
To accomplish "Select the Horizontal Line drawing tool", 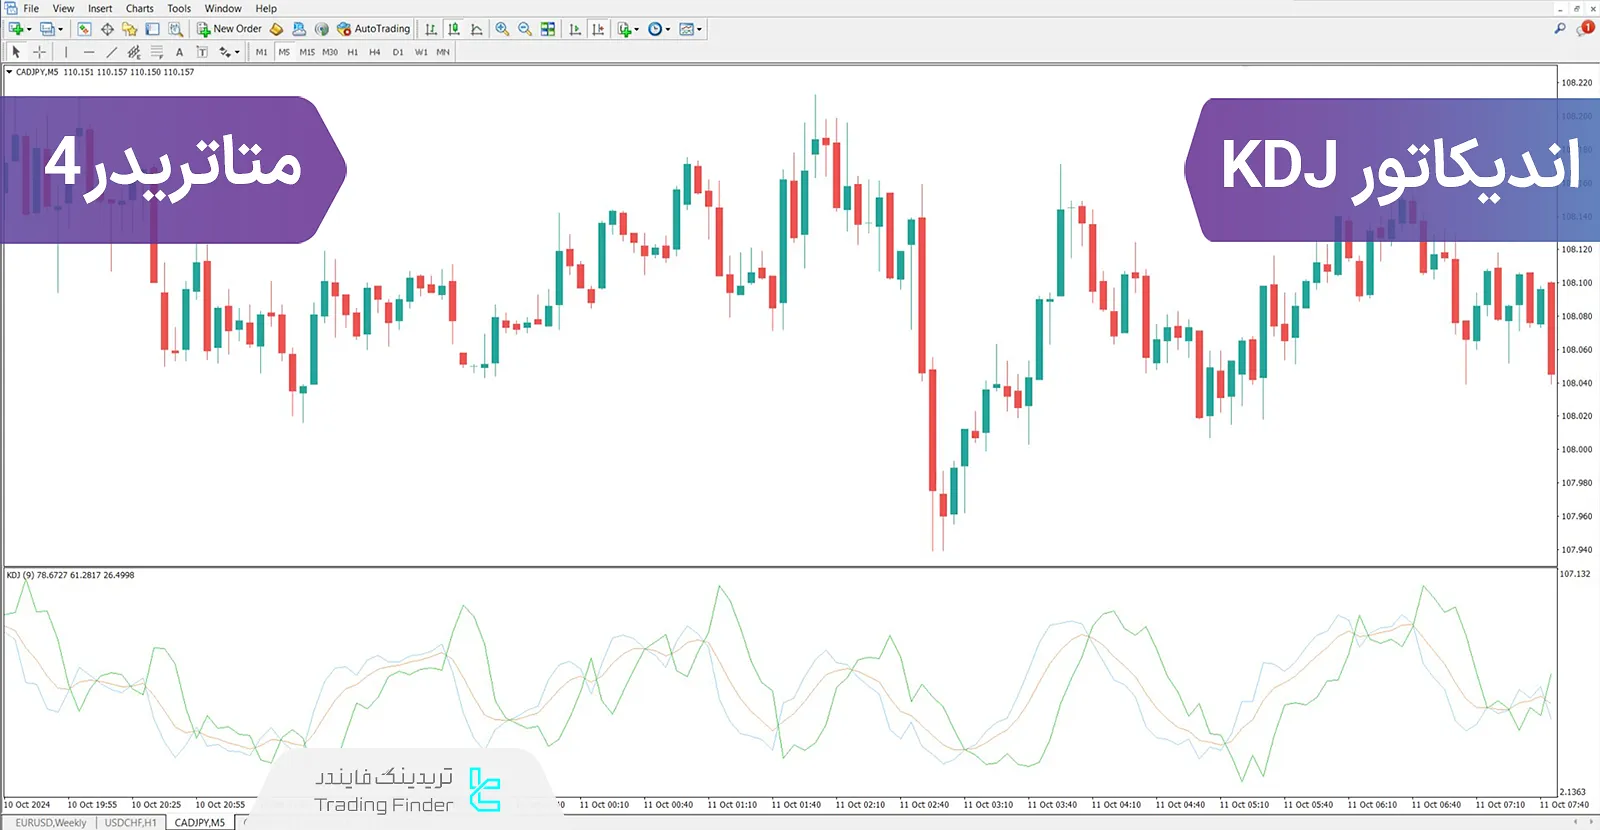I will [89, 52].
